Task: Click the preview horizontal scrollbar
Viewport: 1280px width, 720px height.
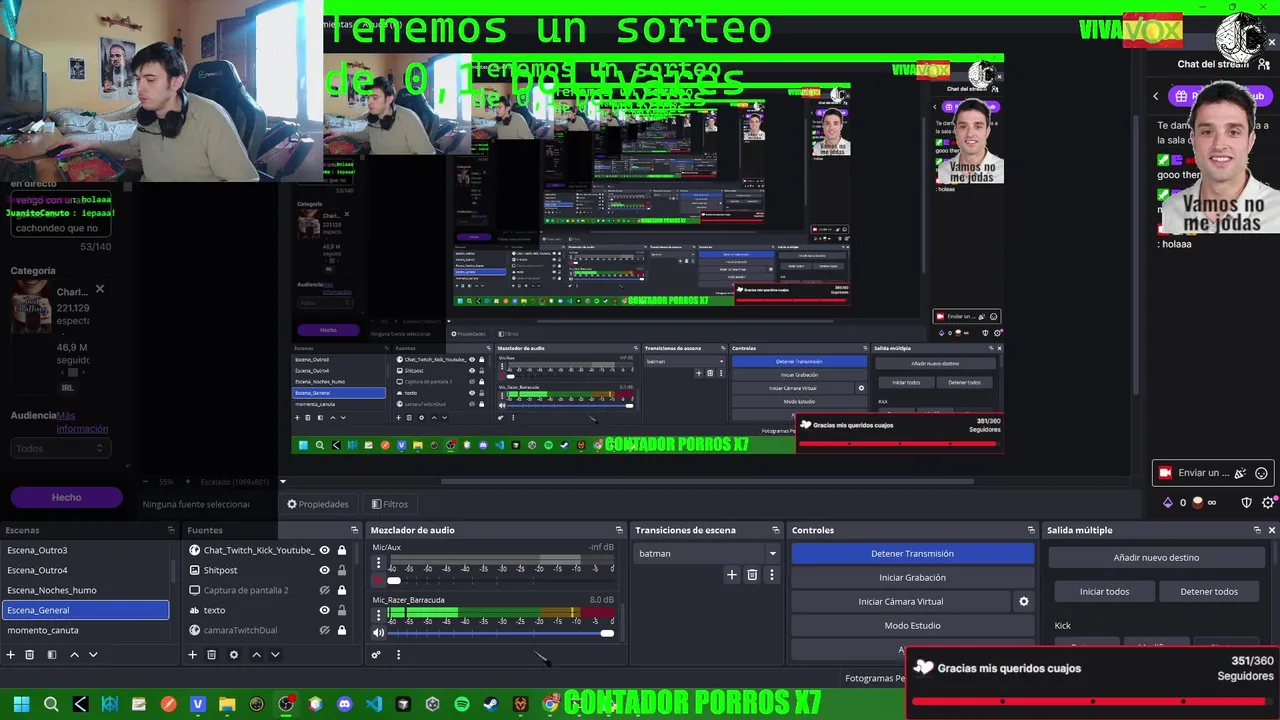Action: click(x=707, y=481)
